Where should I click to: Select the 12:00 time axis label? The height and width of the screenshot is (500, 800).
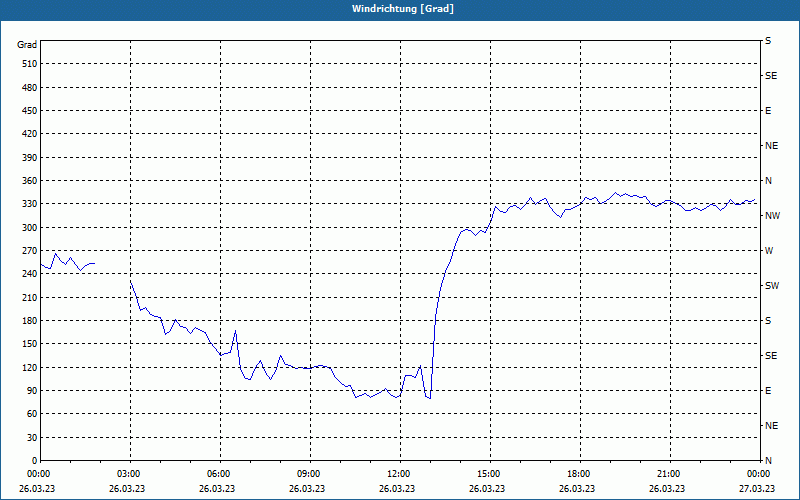tap(398, 474)
